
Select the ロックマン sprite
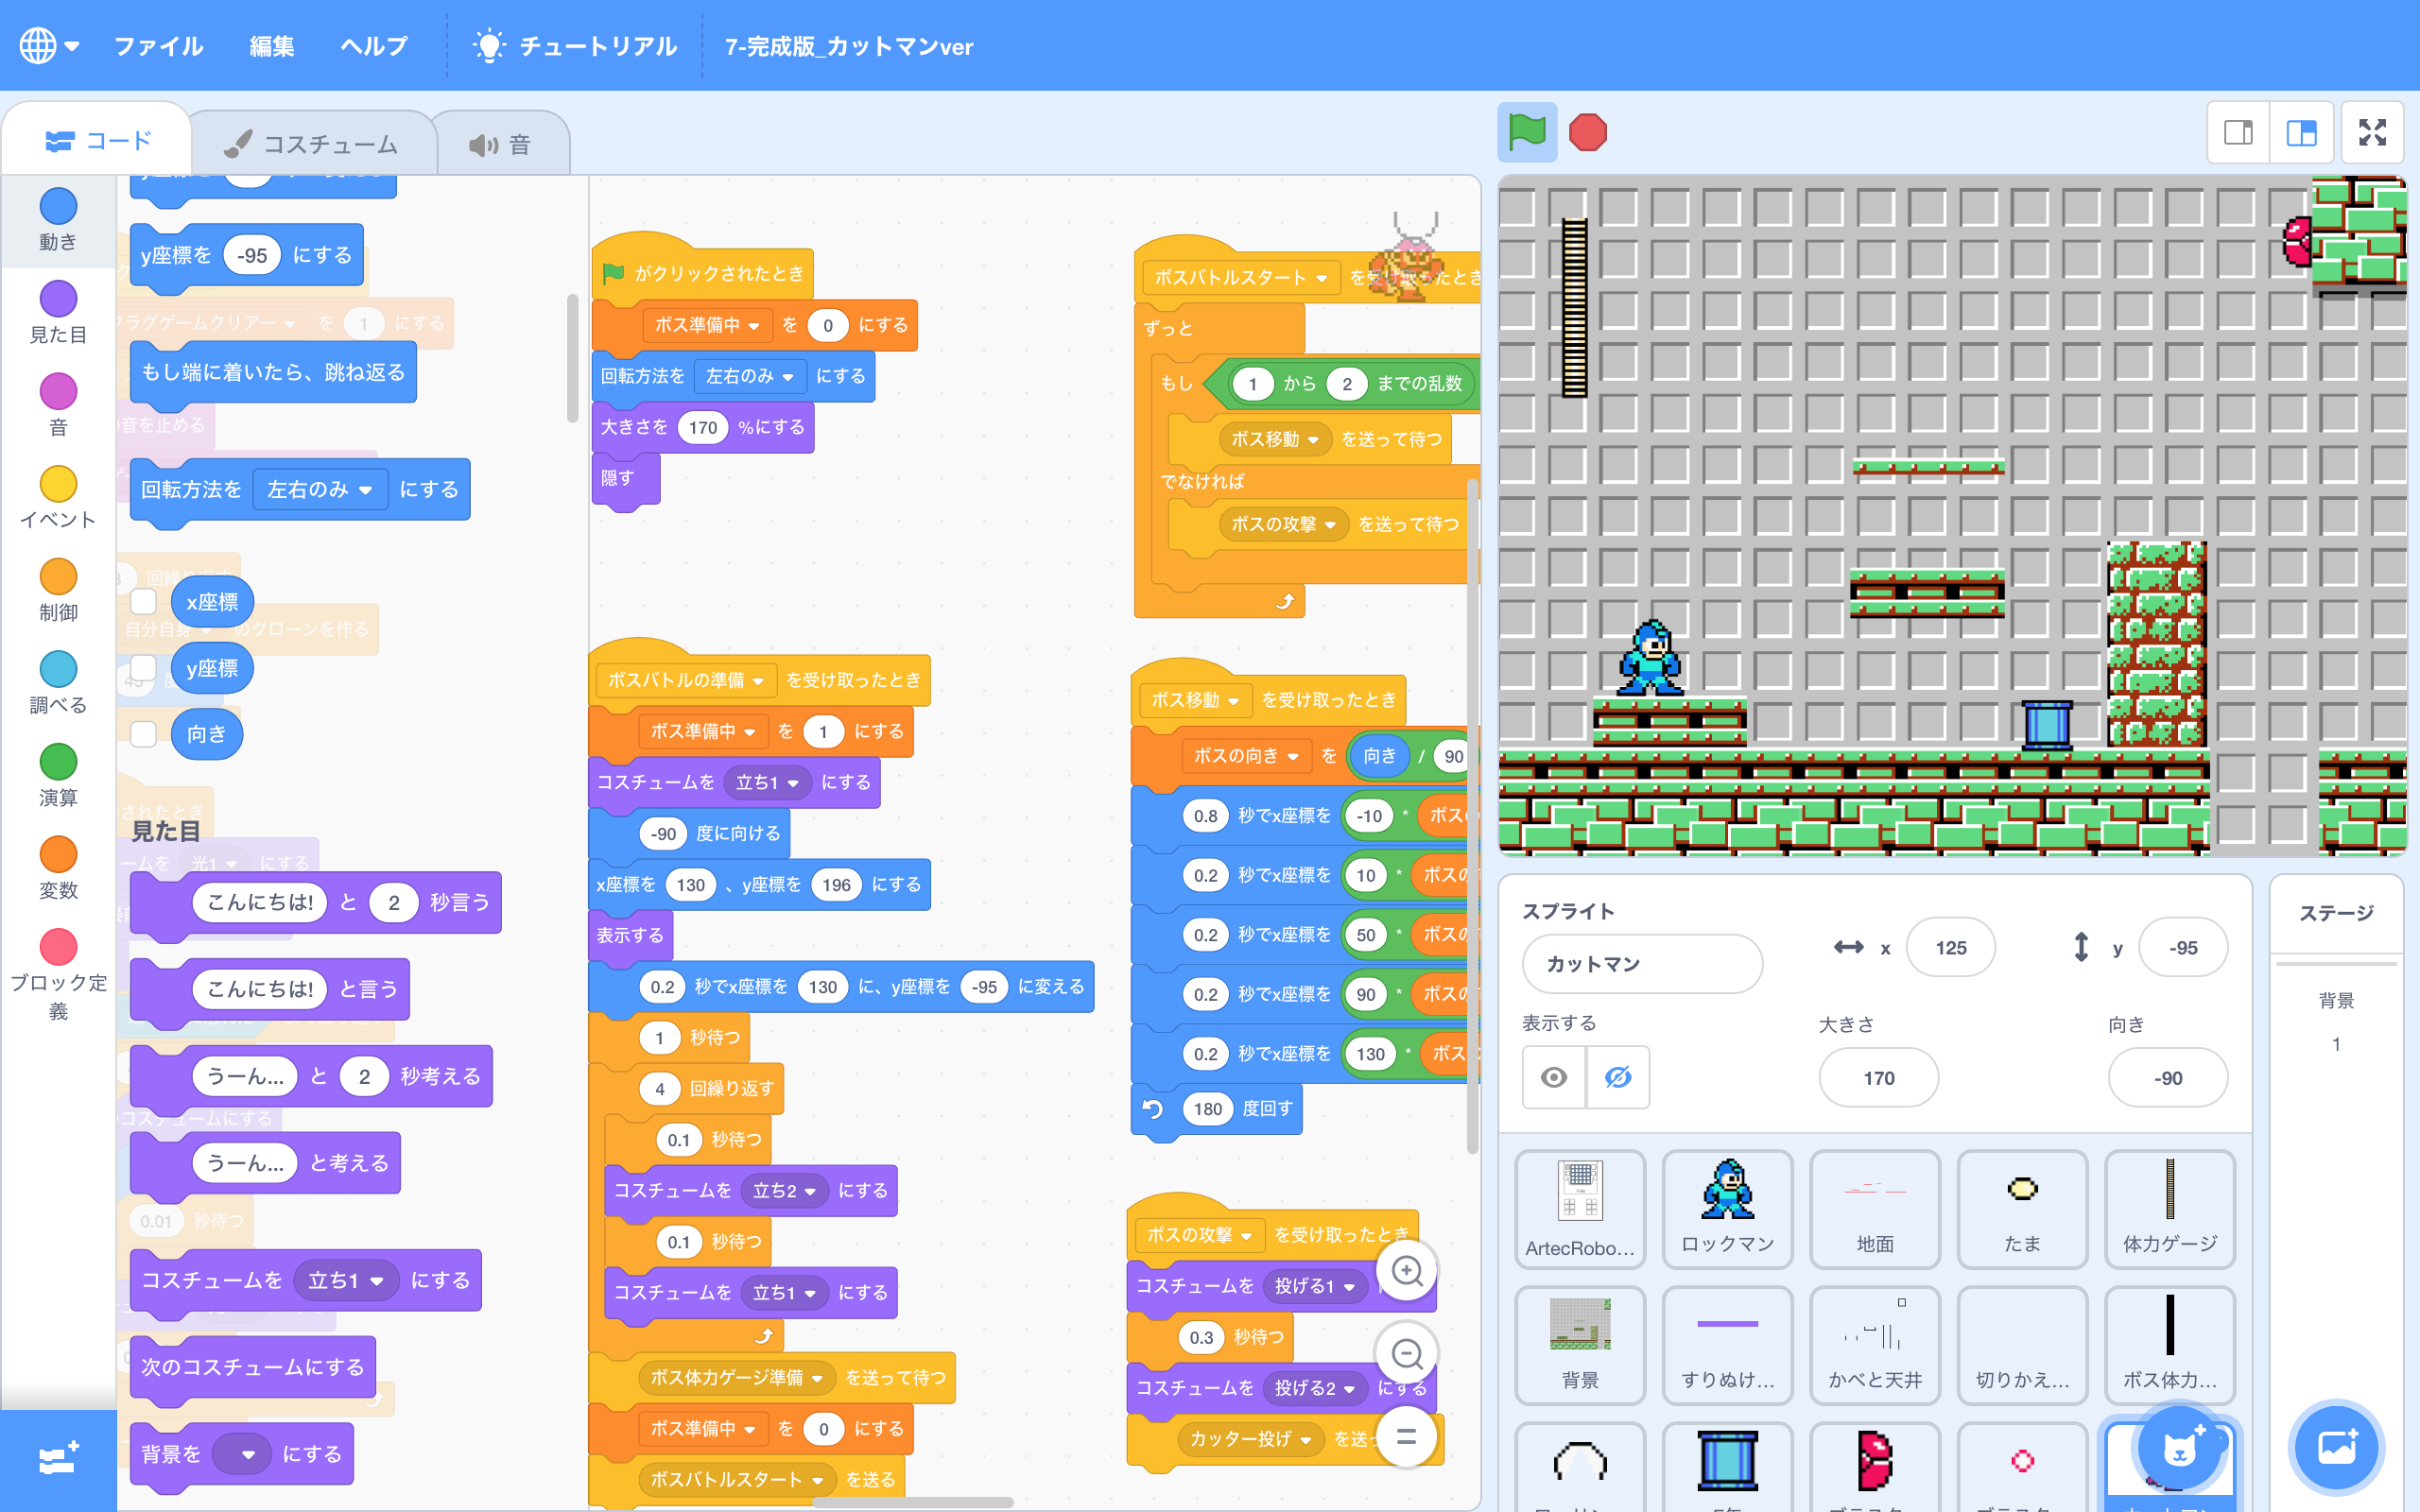coord(1727,1209)
